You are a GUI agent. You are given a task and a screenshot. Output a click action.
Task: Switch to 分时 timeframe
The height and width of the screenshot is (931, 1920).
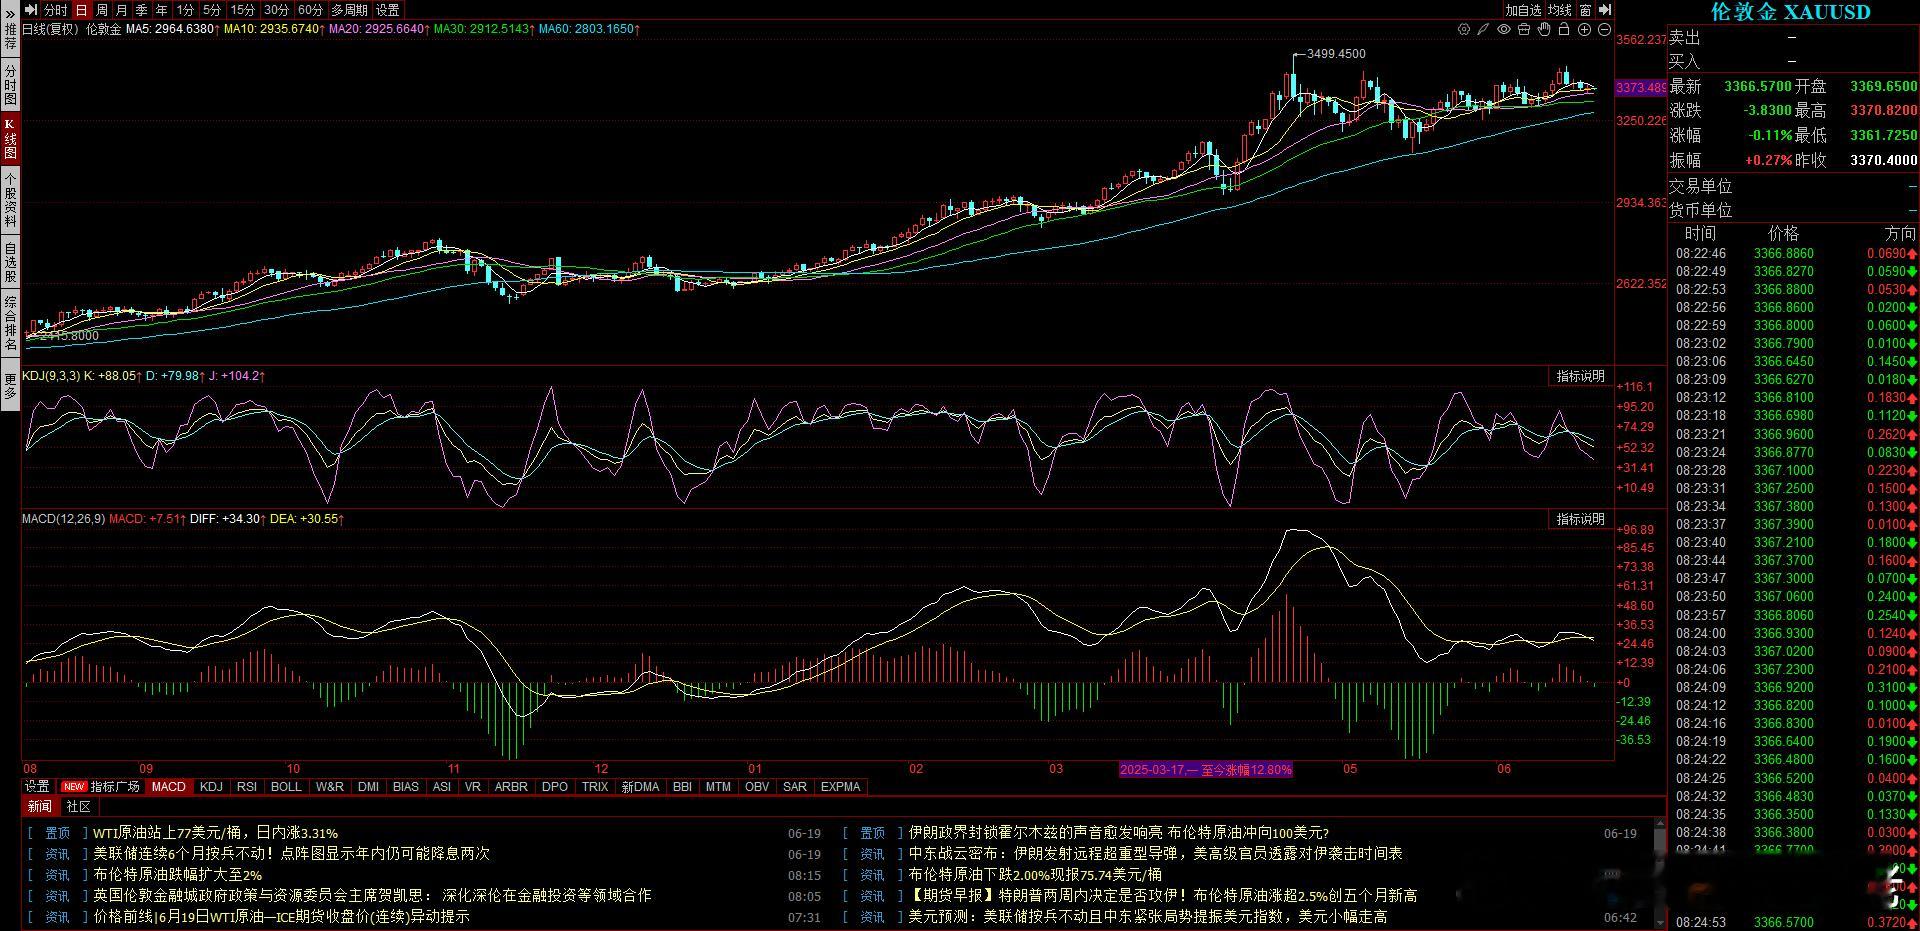click(x=56, y=10)
